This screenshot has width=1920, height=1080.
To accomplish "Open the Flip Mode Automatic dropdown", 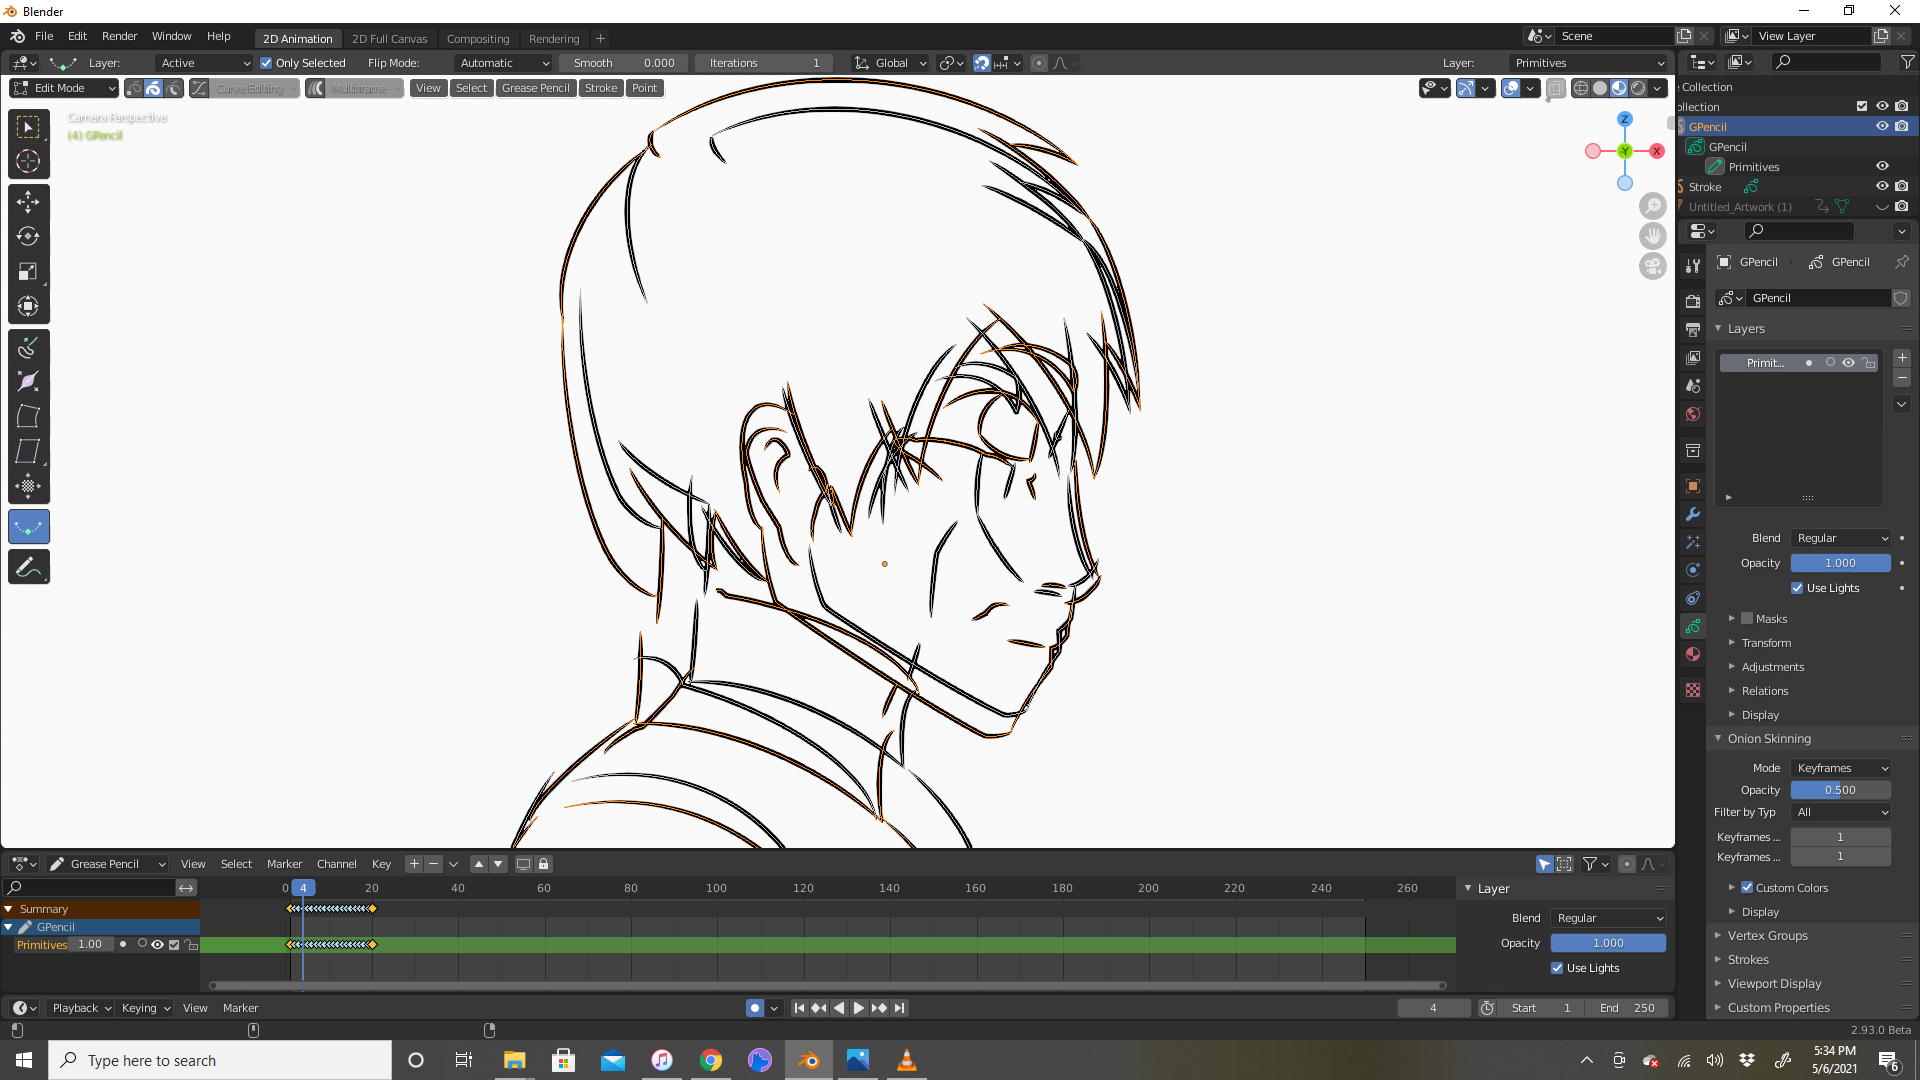I will point(504,63).
